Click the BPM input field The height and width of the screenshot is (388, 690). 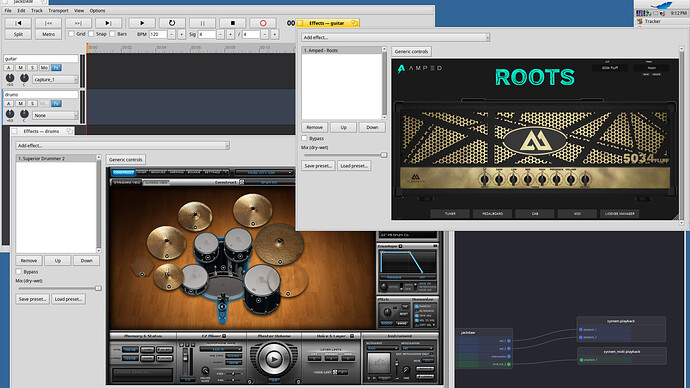(x=158, y=34)
